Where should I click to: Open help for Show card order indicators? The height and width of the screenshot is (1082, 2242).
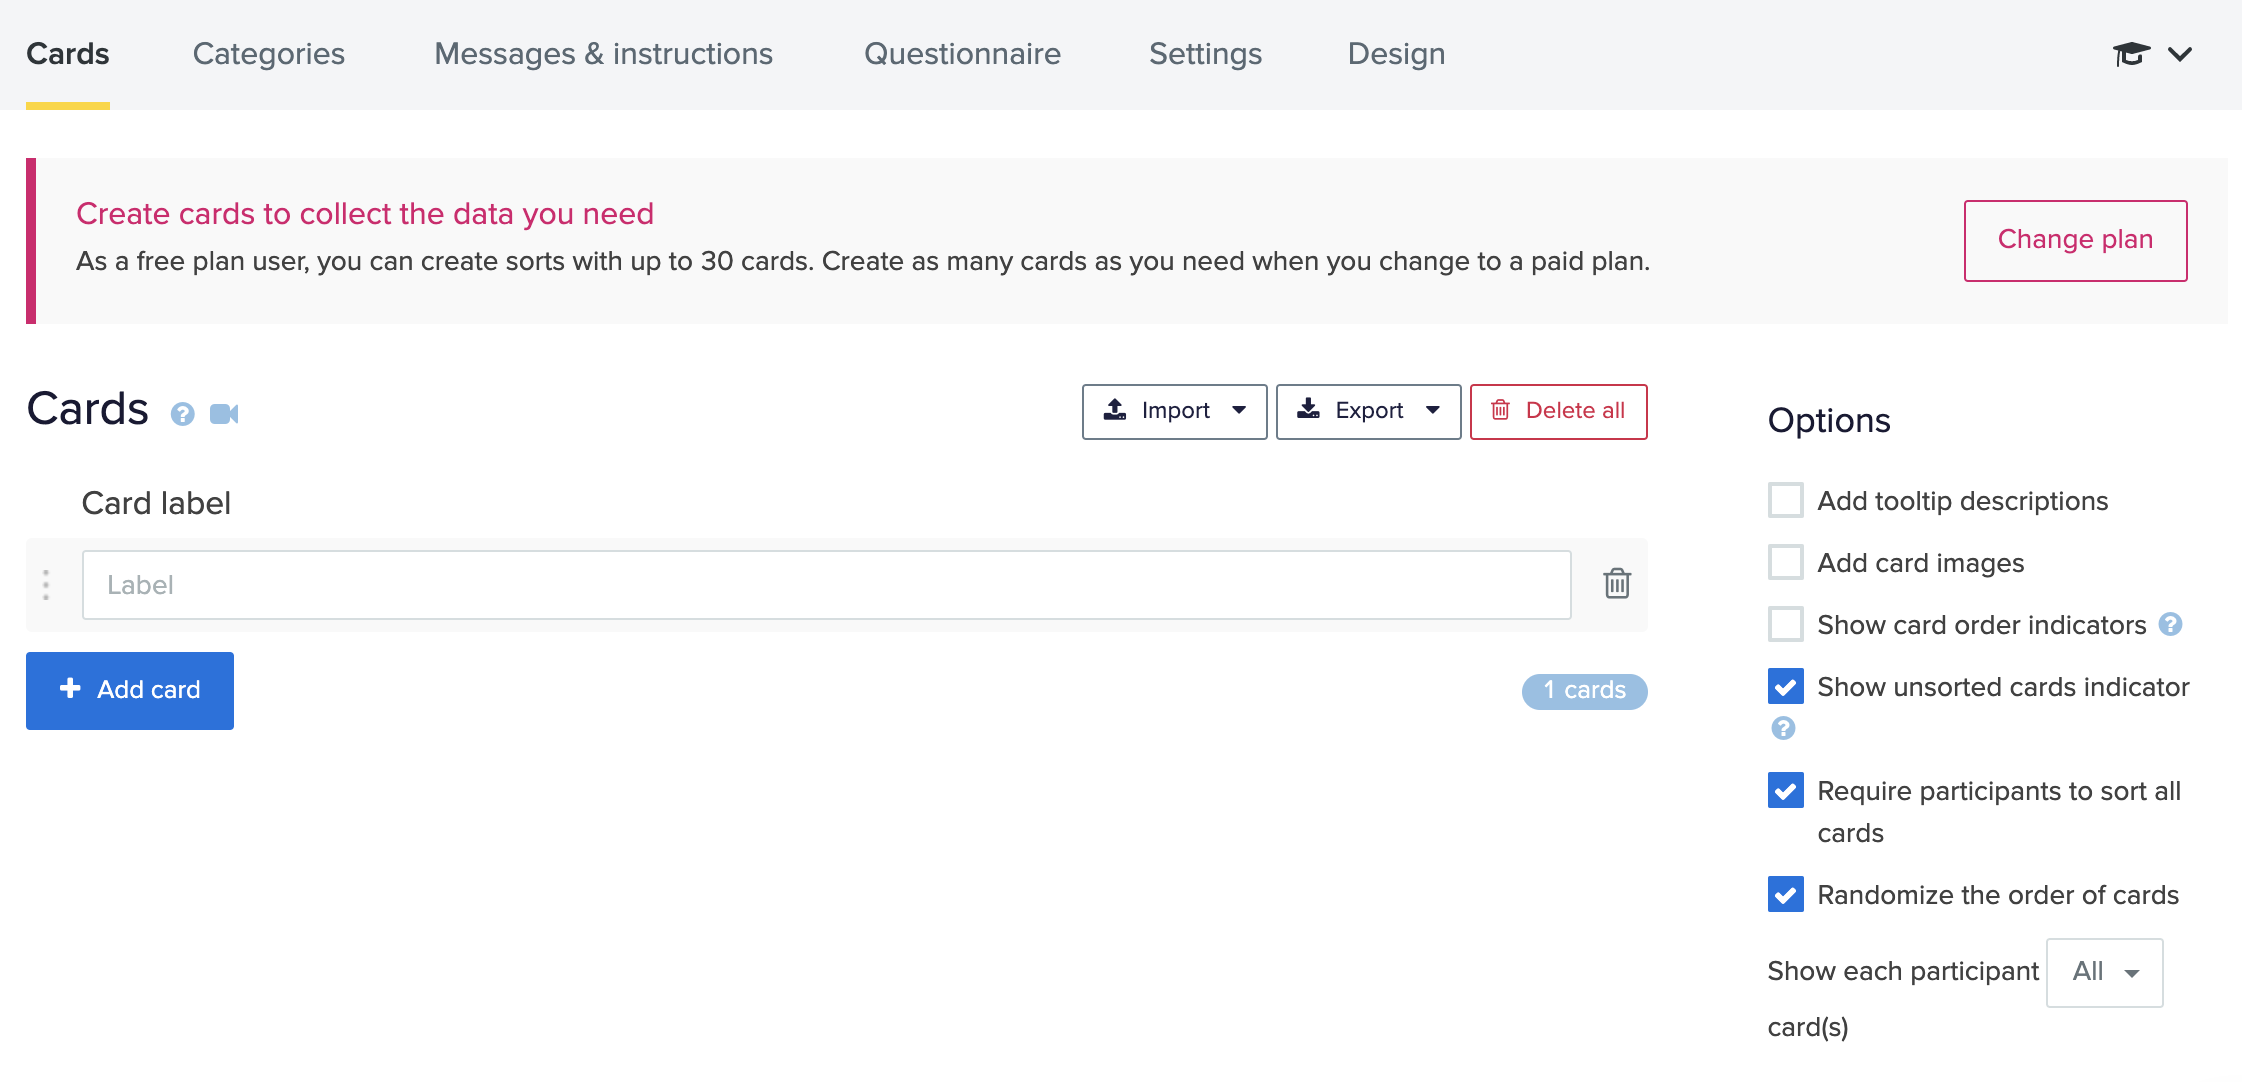[2170, 624]
